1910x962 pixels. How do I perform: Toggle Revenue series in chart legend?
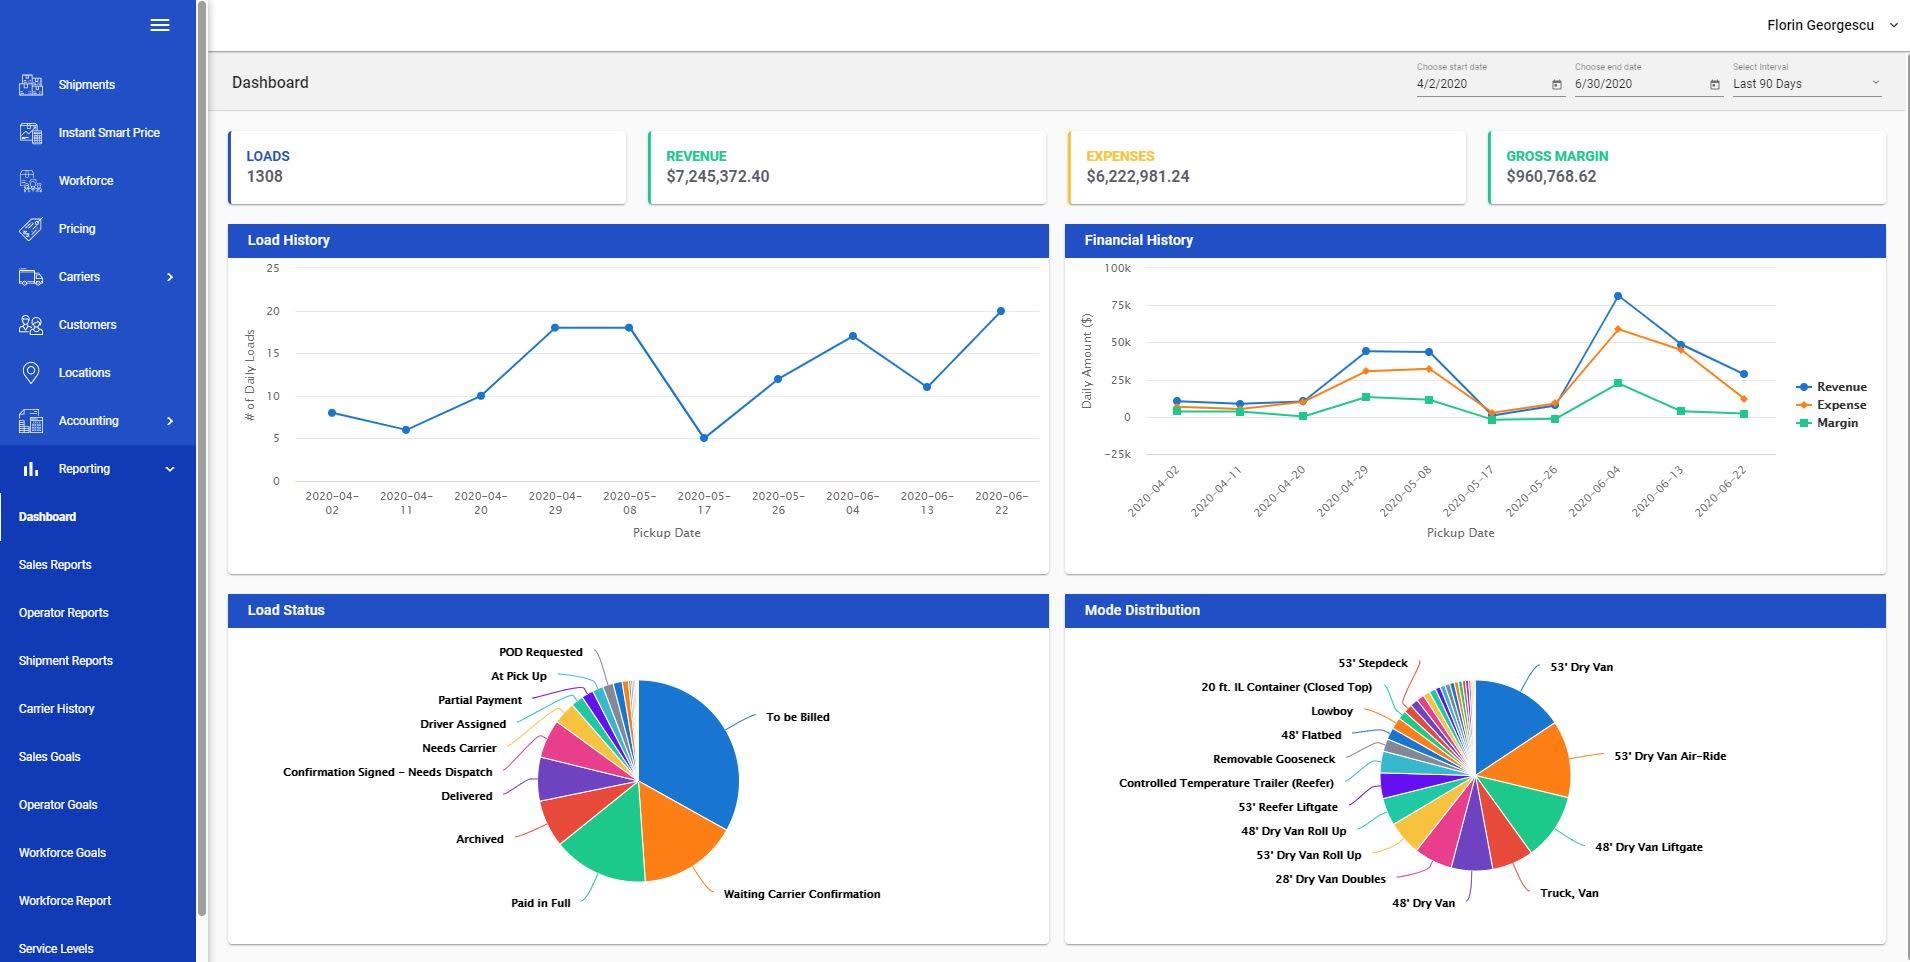coord(1832,387)
